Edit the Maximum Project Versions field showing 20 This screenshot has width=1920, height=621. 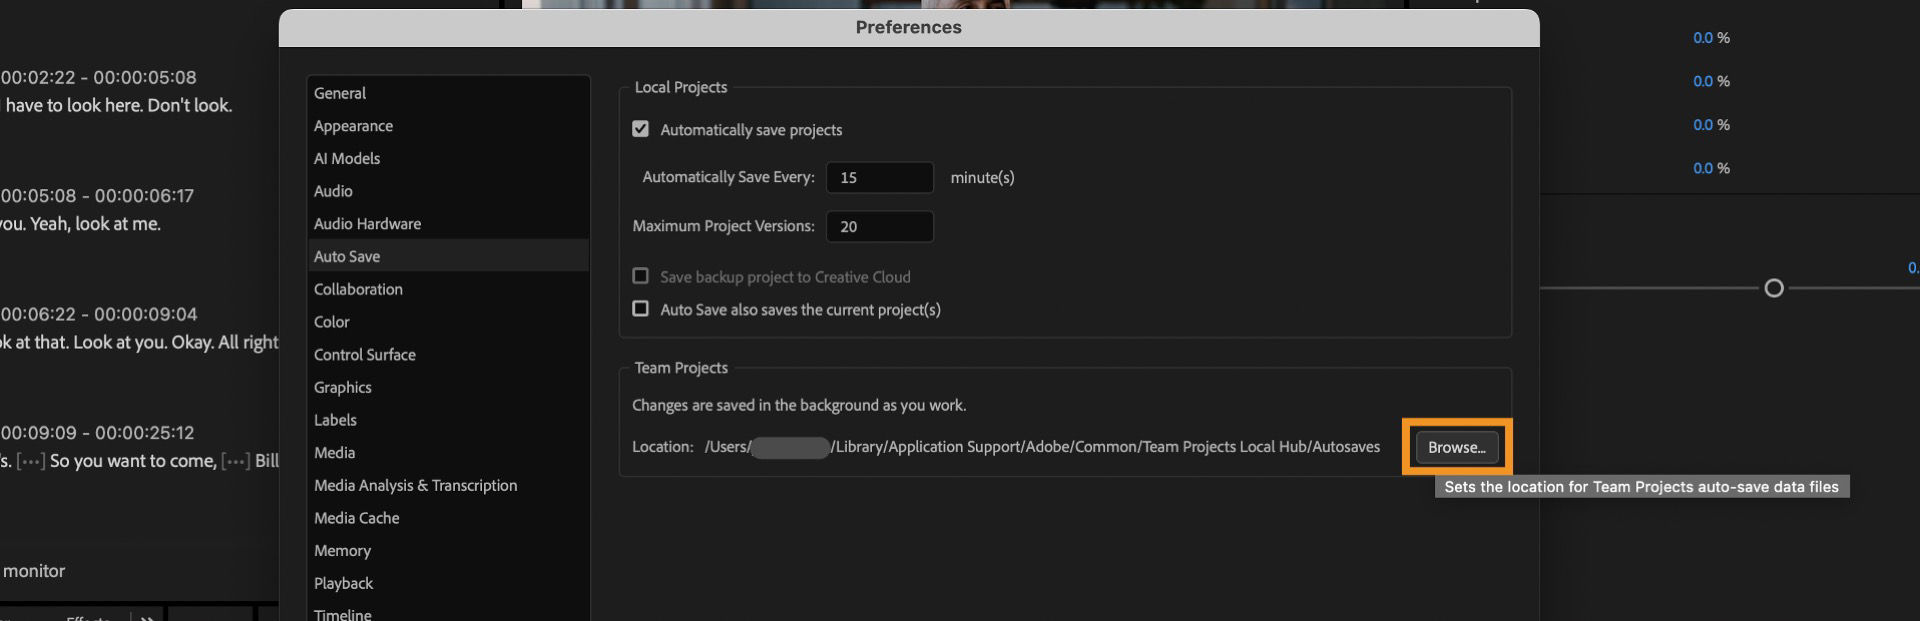click(879, 226)
